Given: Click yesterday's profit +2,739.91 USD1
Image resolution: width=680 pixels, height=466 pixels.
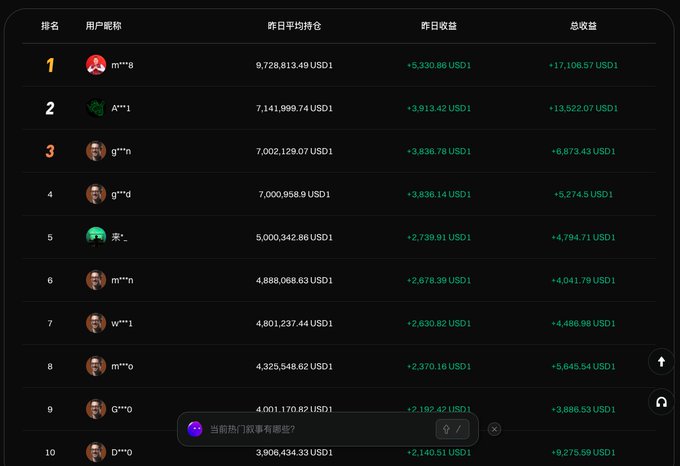Looking at the screenshot, I should click(439, 237).
